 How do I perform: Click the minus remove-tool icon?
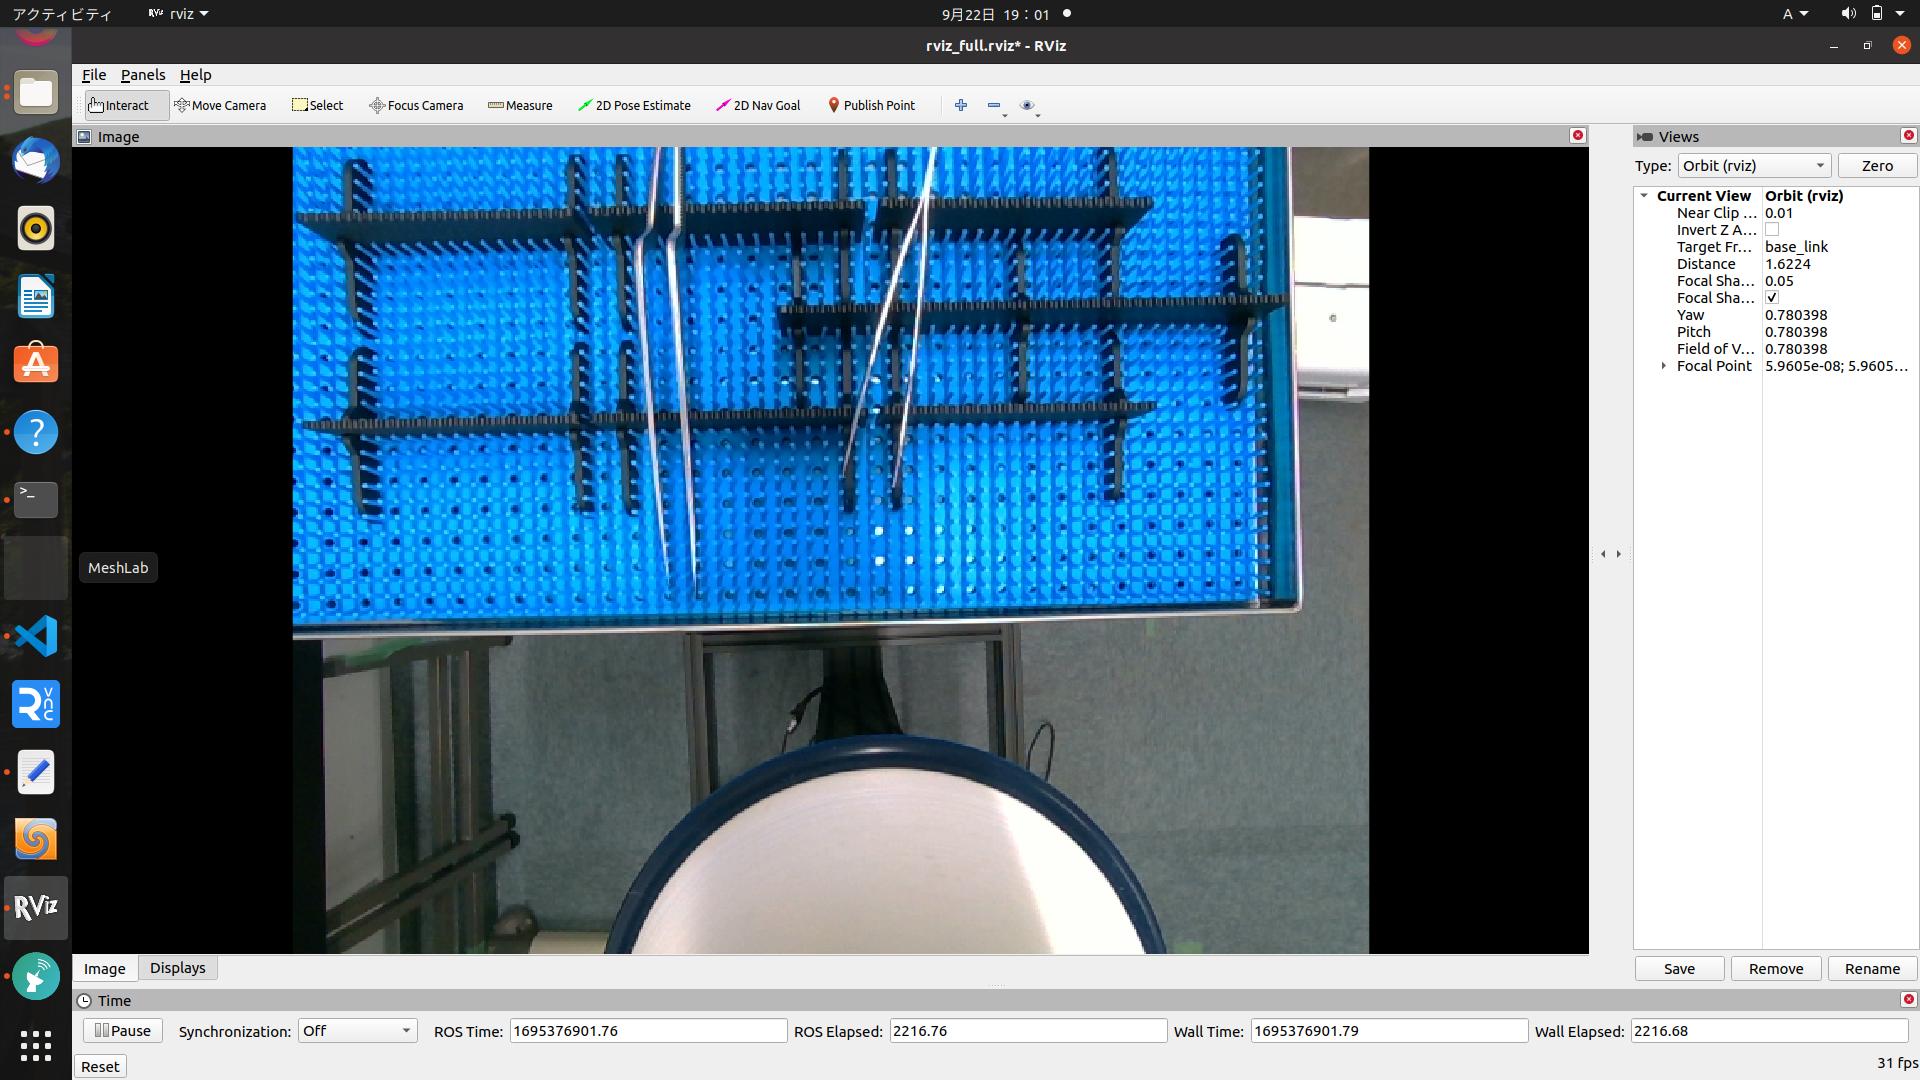click(994, 105)
